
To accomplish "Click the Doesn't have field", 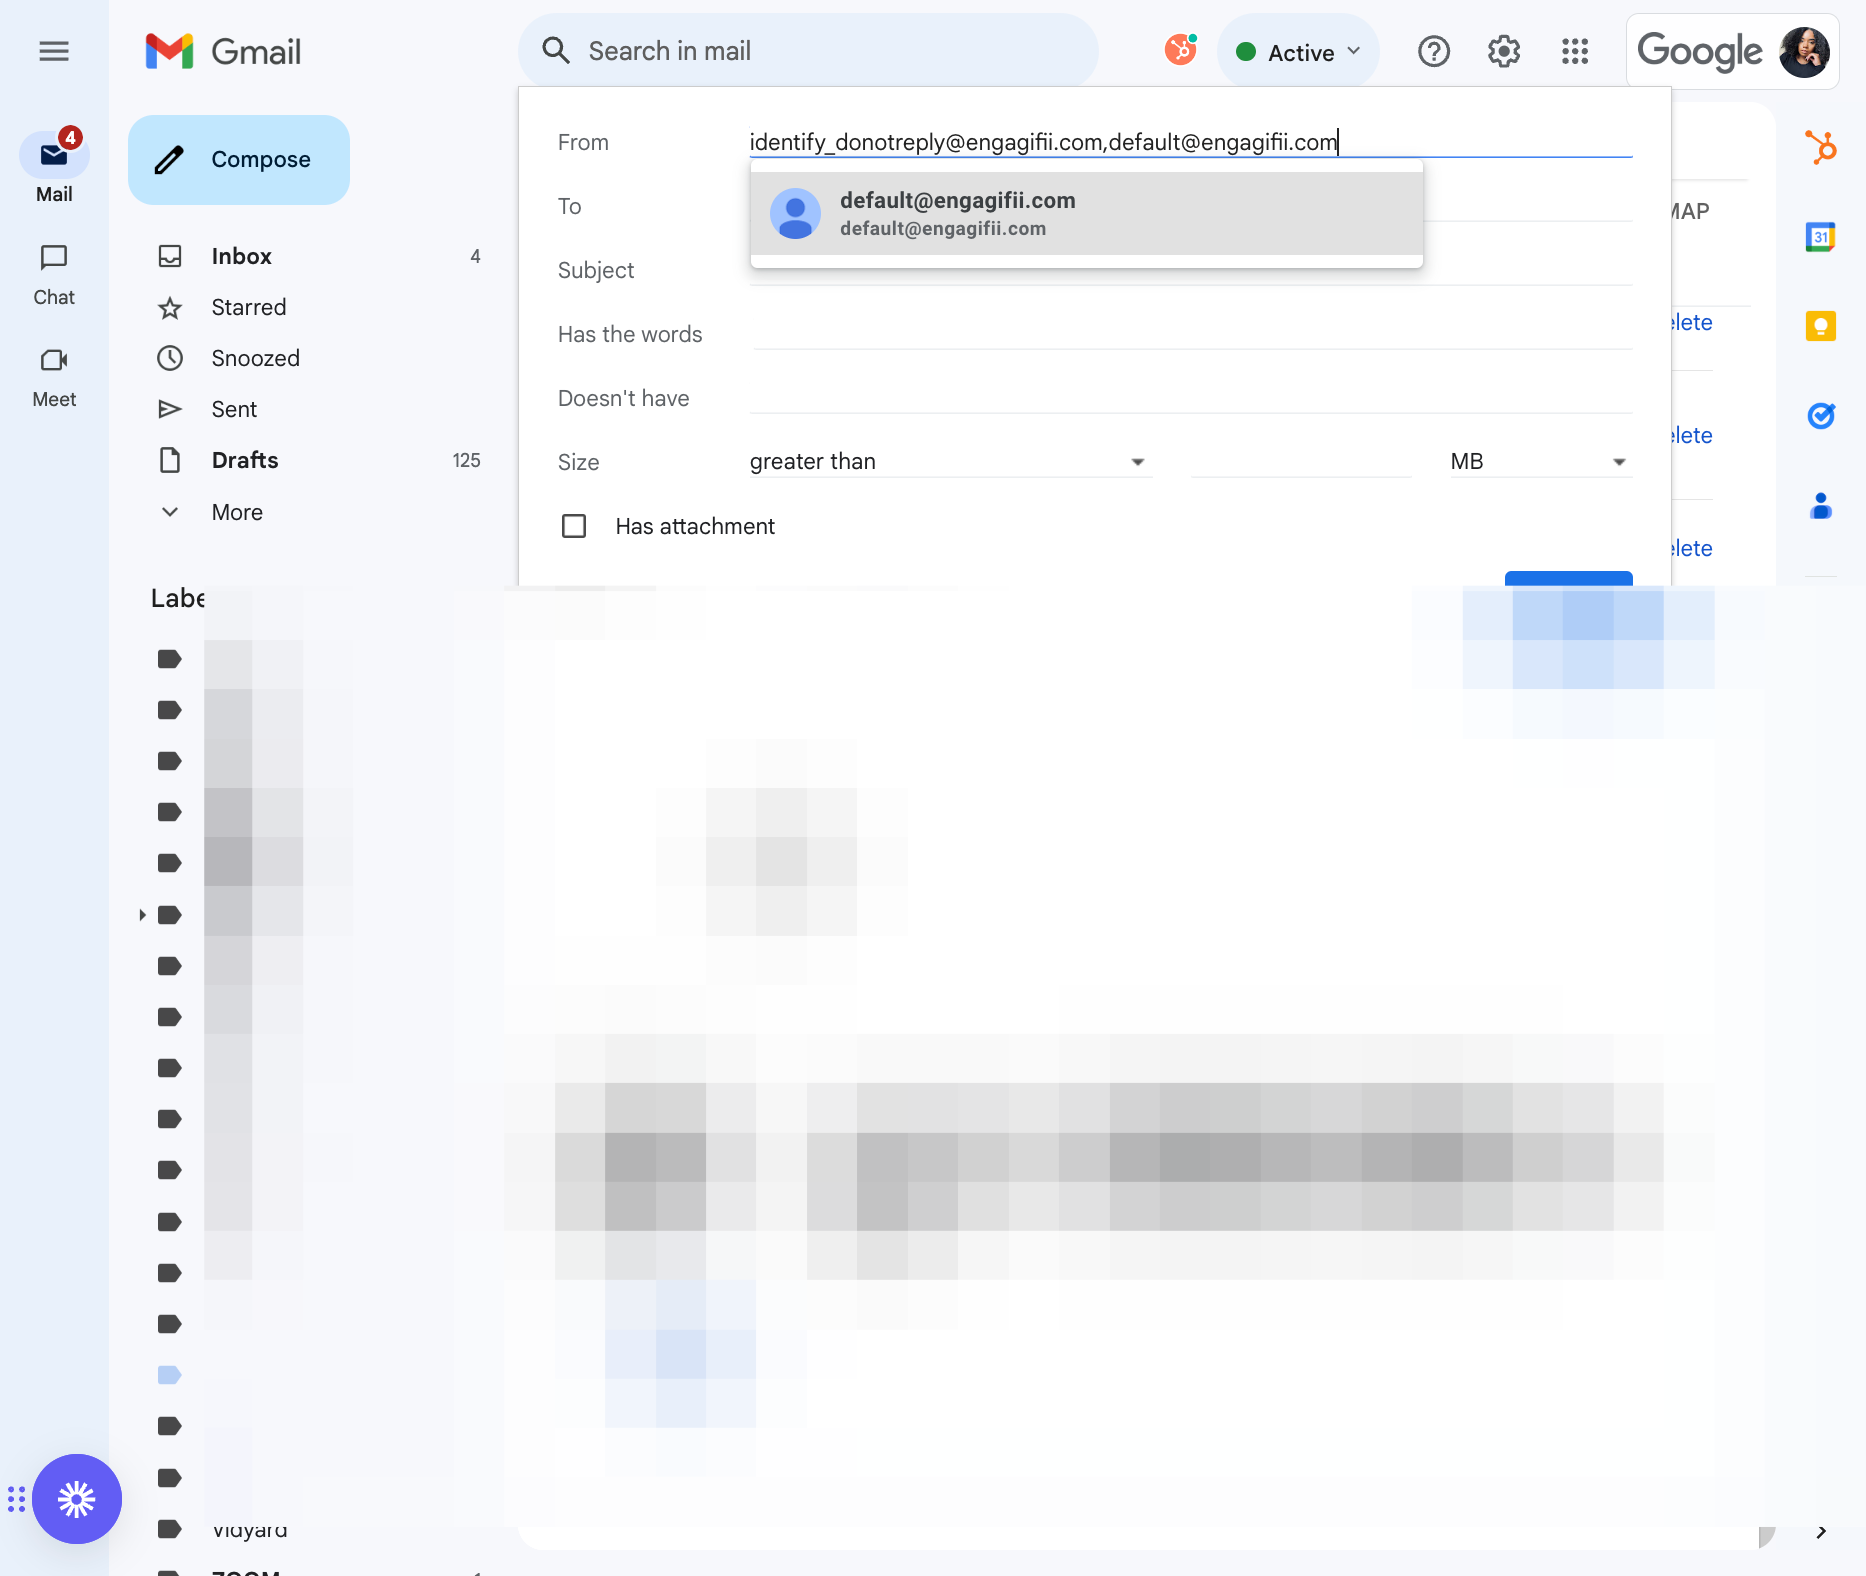I will [x=1190, y=398].
